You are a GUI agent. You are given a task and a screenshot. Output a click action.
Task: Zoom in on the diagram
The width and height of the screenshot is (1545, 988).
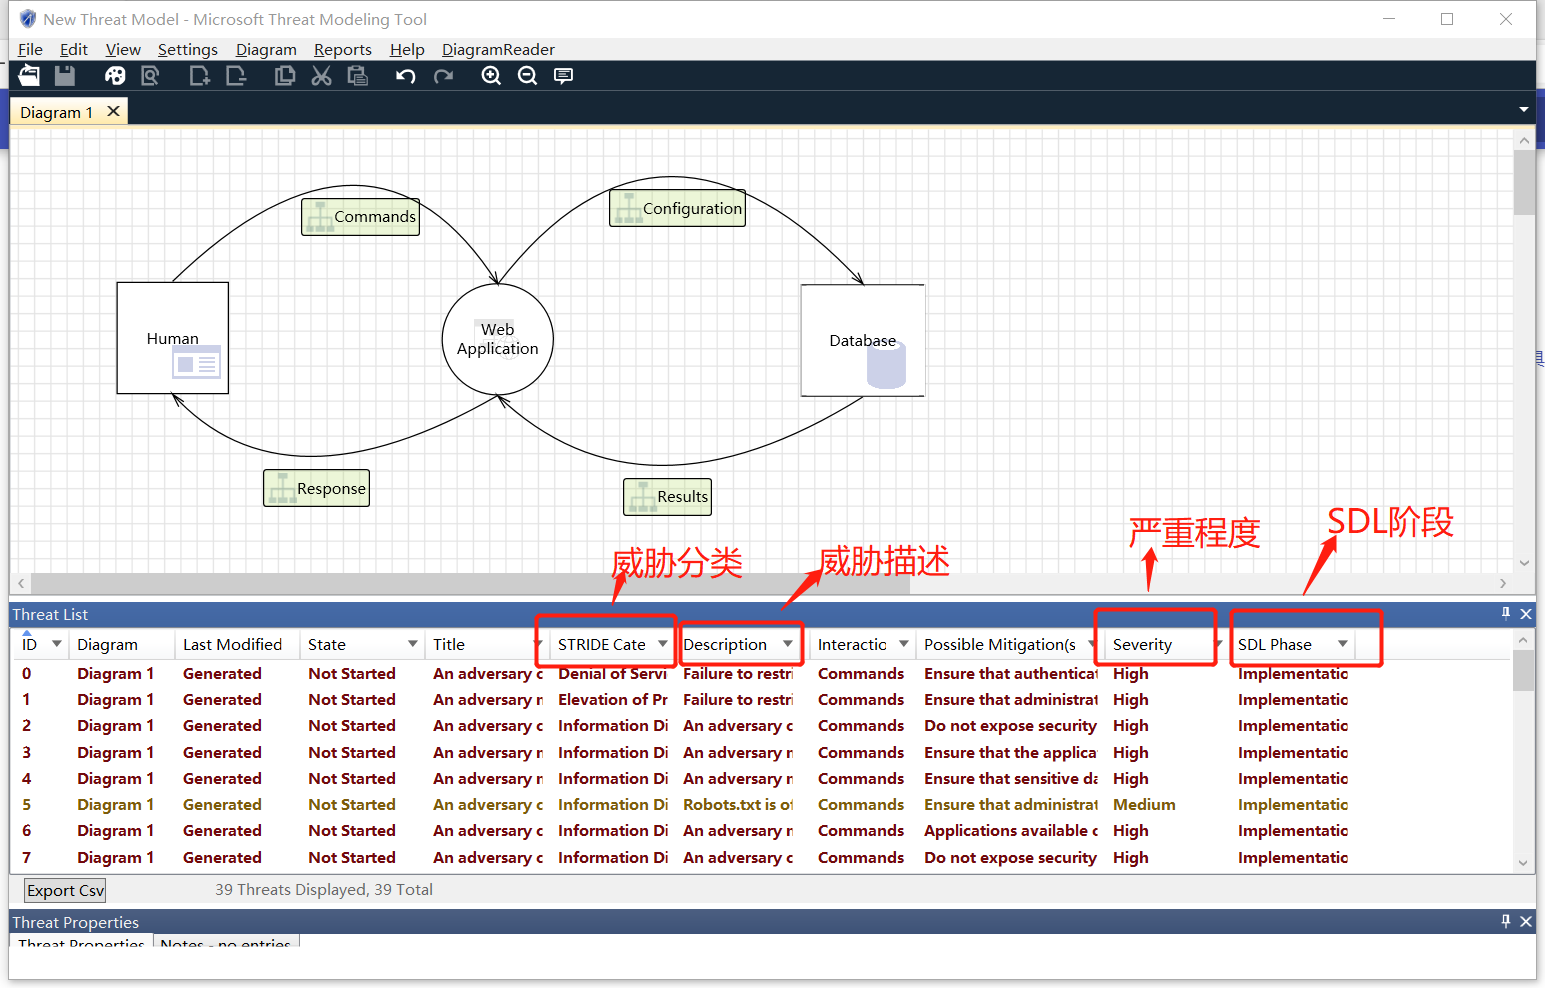pyautogui.click(x=491, y=76)
